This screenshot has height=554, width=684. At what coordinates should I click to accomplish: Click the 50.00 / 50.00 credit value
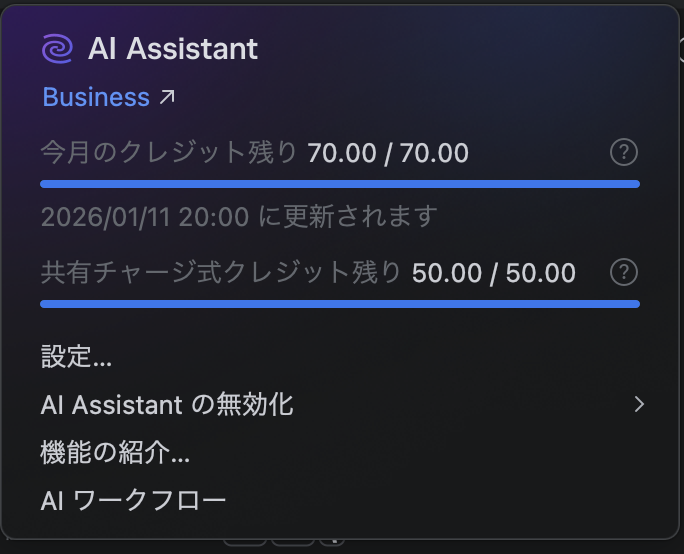click(x=493, y=272)
